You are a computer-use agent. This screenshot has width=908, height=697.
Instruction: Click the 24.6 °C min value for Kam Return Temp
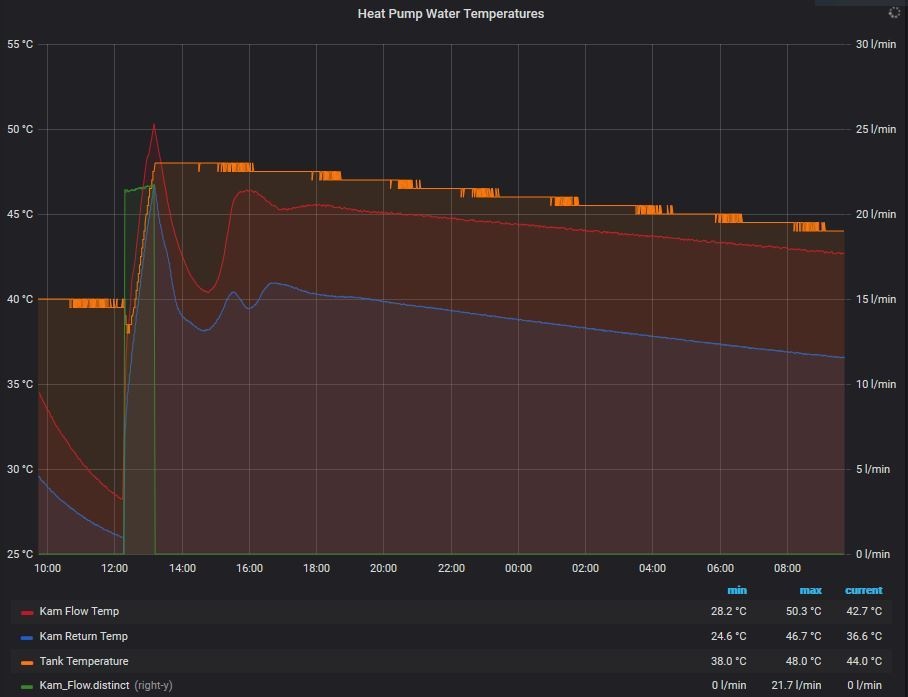(x=728, y=636)
